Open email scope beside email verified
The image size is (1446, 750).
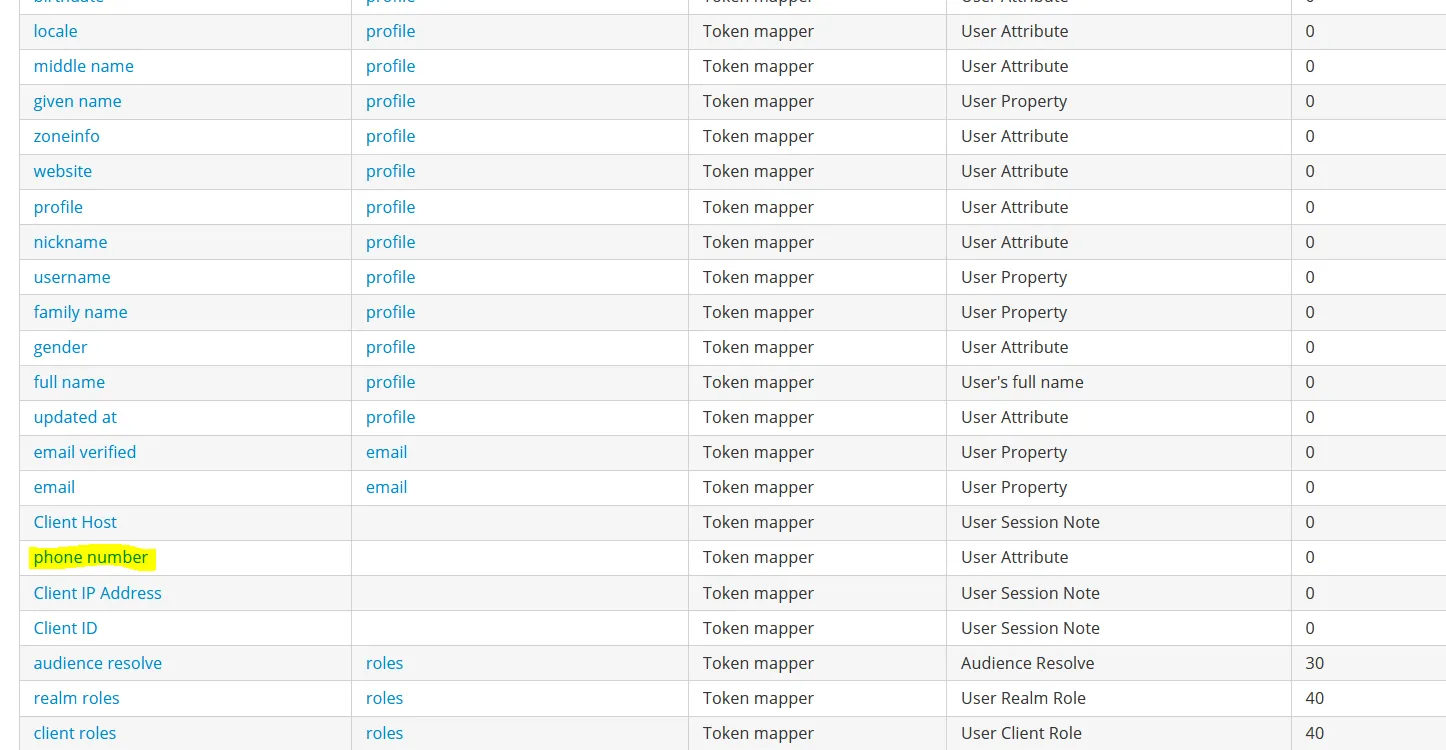[386, 452]
